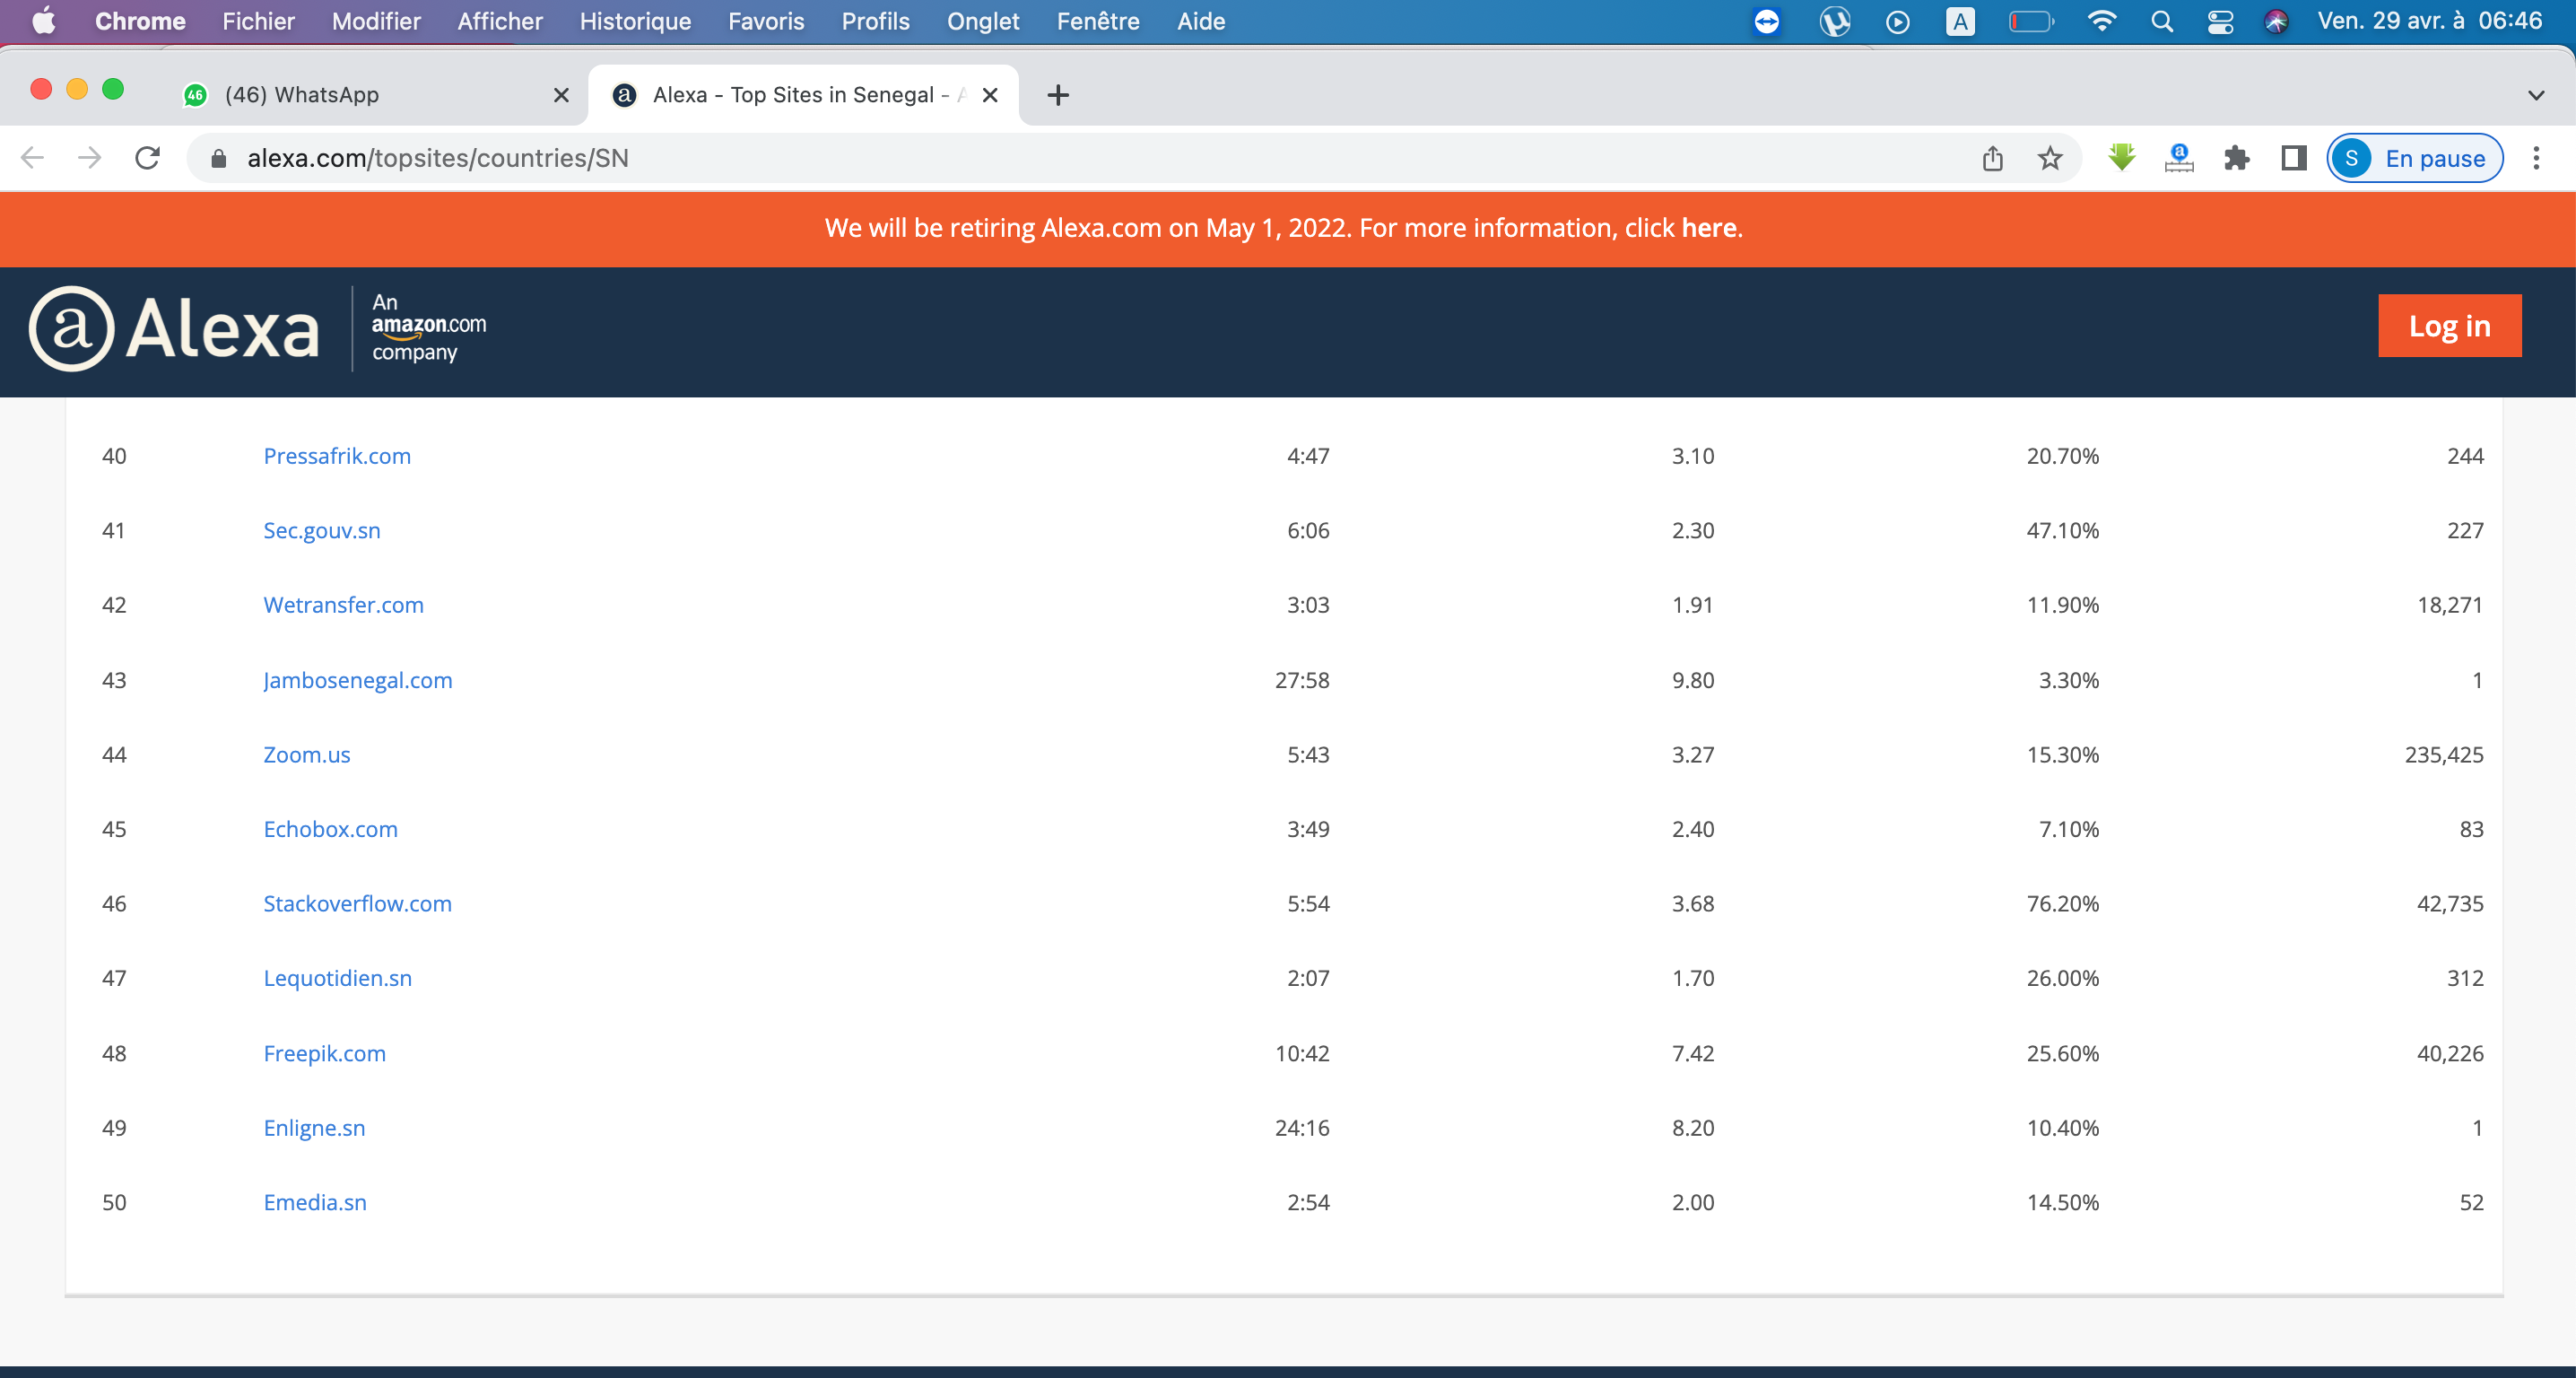Click the browser forward arrow
Viewport: 2576px width, 1378px height.
[90, 158]
